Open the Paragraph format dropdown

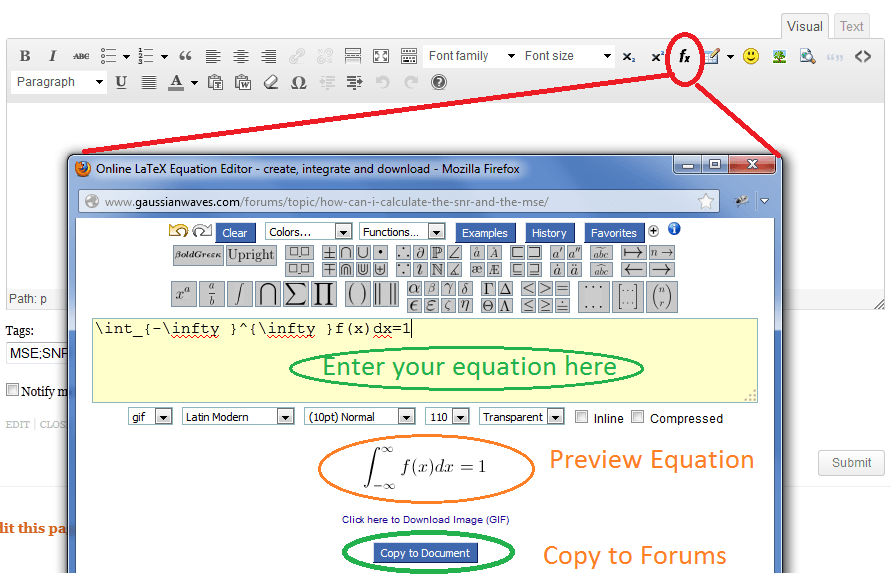tap(59, 82)
